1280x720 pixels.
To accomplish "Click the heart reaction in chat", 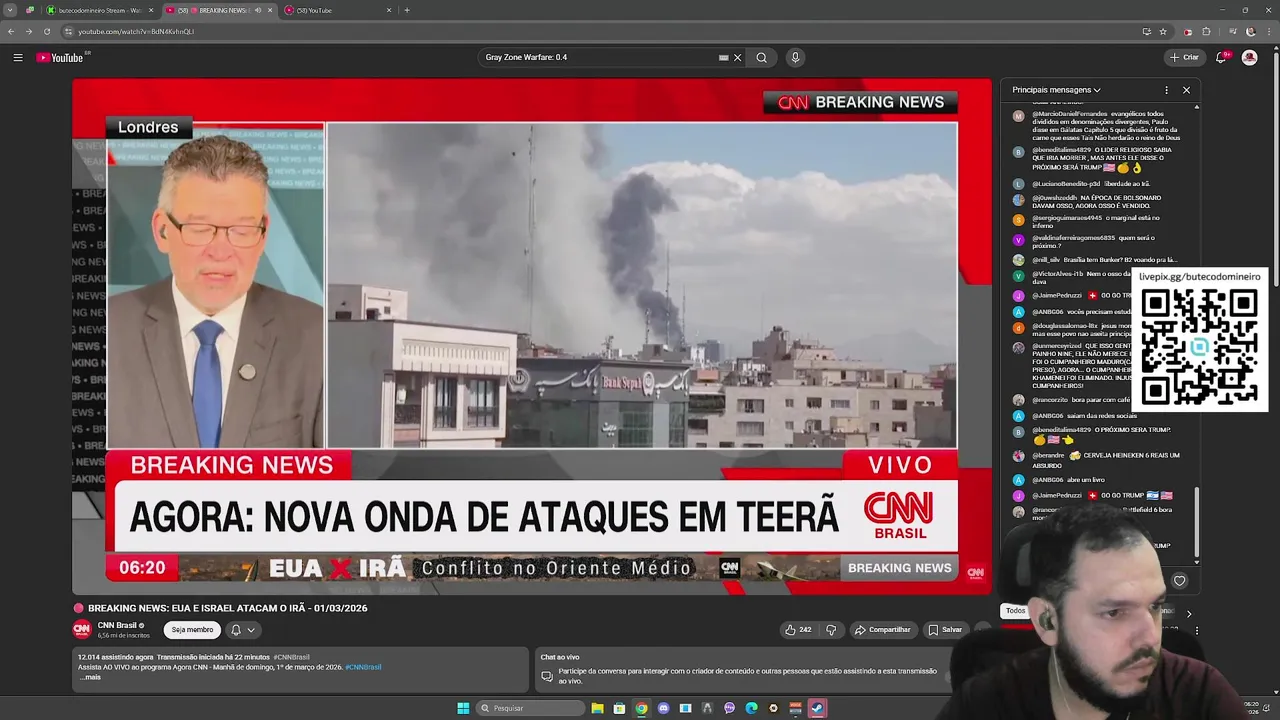I will (x=1179, y=581).
